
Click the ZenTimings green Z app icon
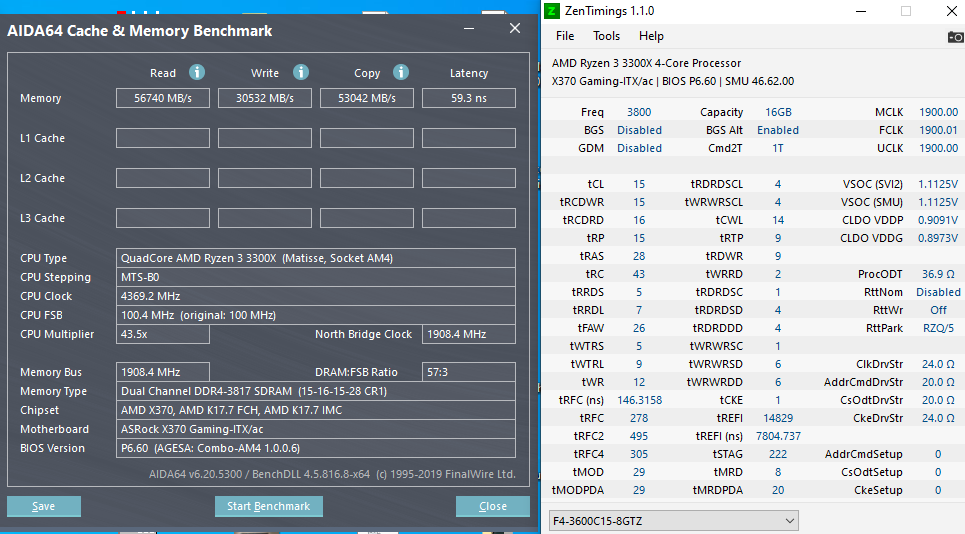(x=552, y=10)
